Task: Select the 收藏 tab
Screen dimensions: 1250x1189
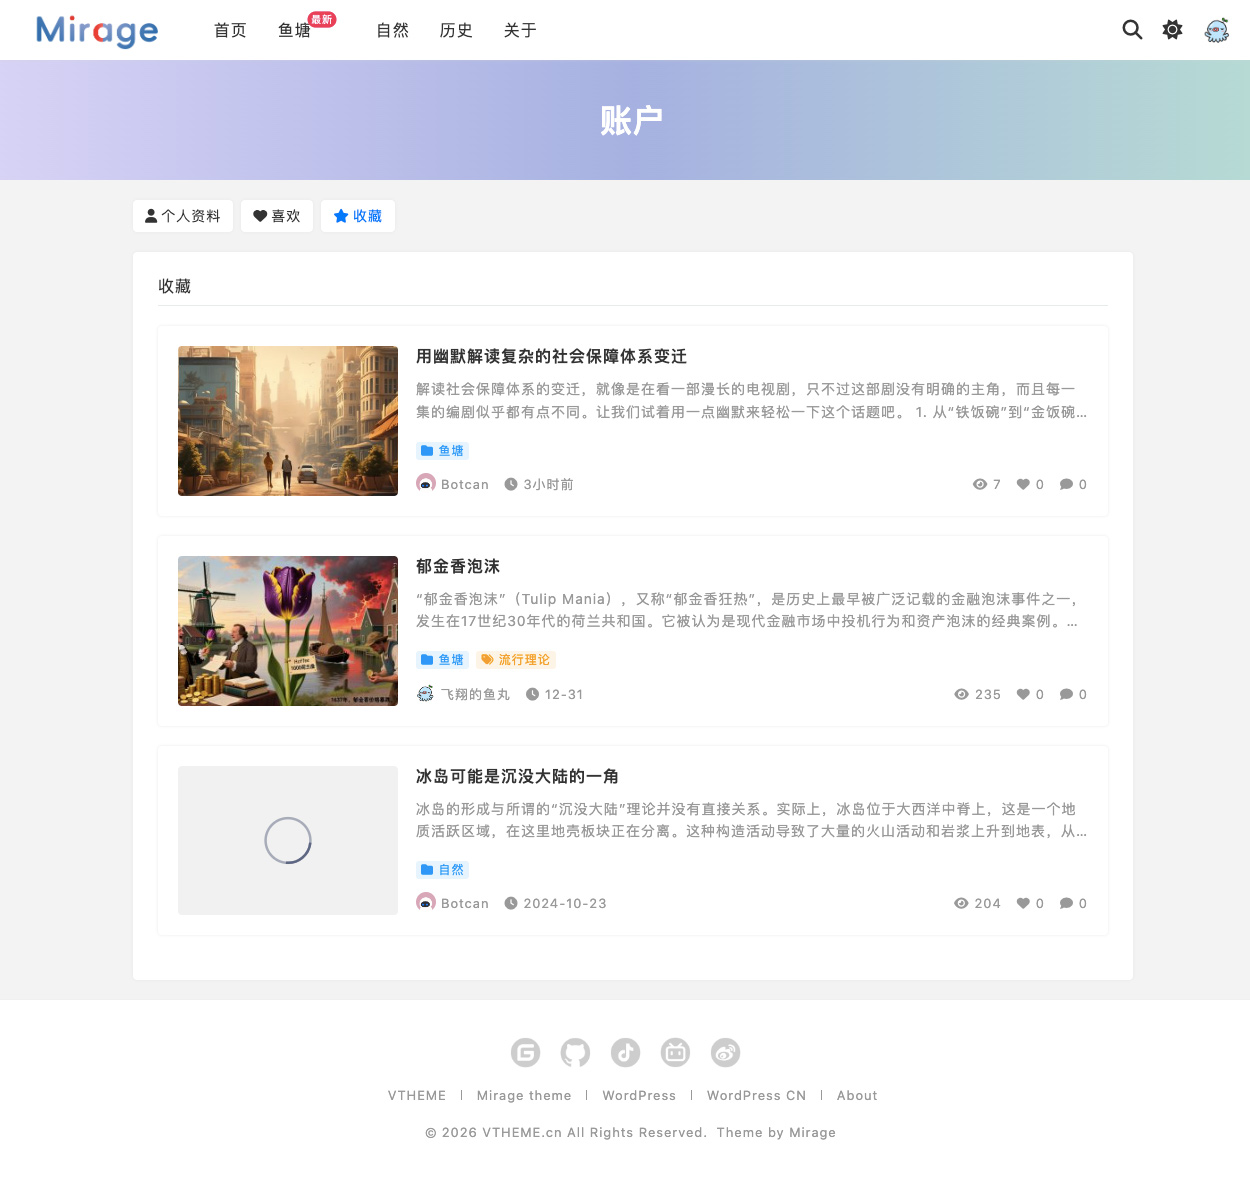Action: point(358,216)
